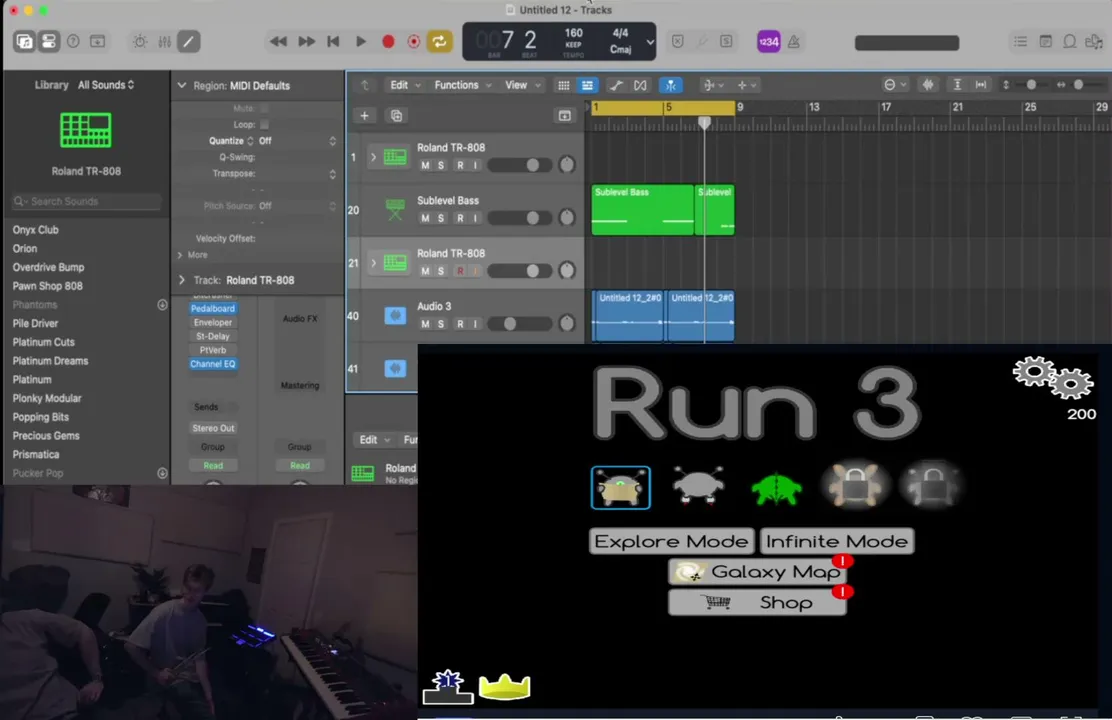Open the Tracks area View menu
Image resolution: width=1112 pixels, height=720 pixels.
[x=522, y=85]
